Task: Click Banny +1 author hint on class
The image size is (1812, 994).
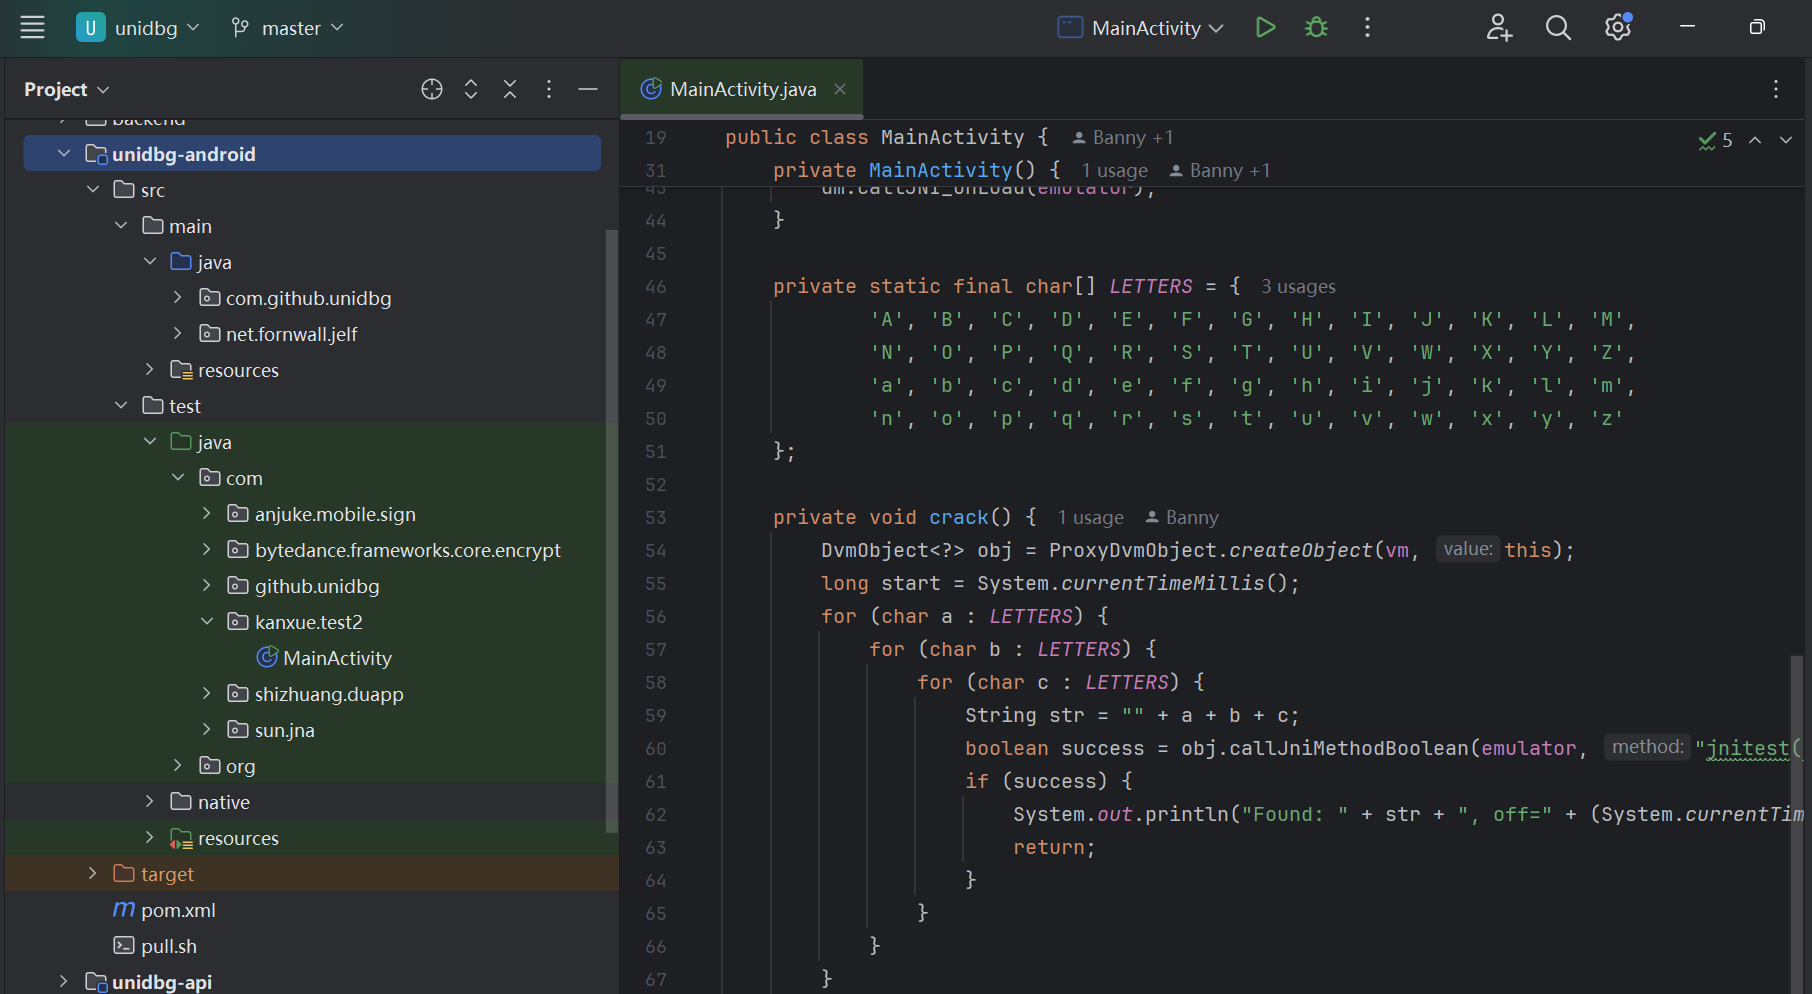Action: (x=1123, y=138)
